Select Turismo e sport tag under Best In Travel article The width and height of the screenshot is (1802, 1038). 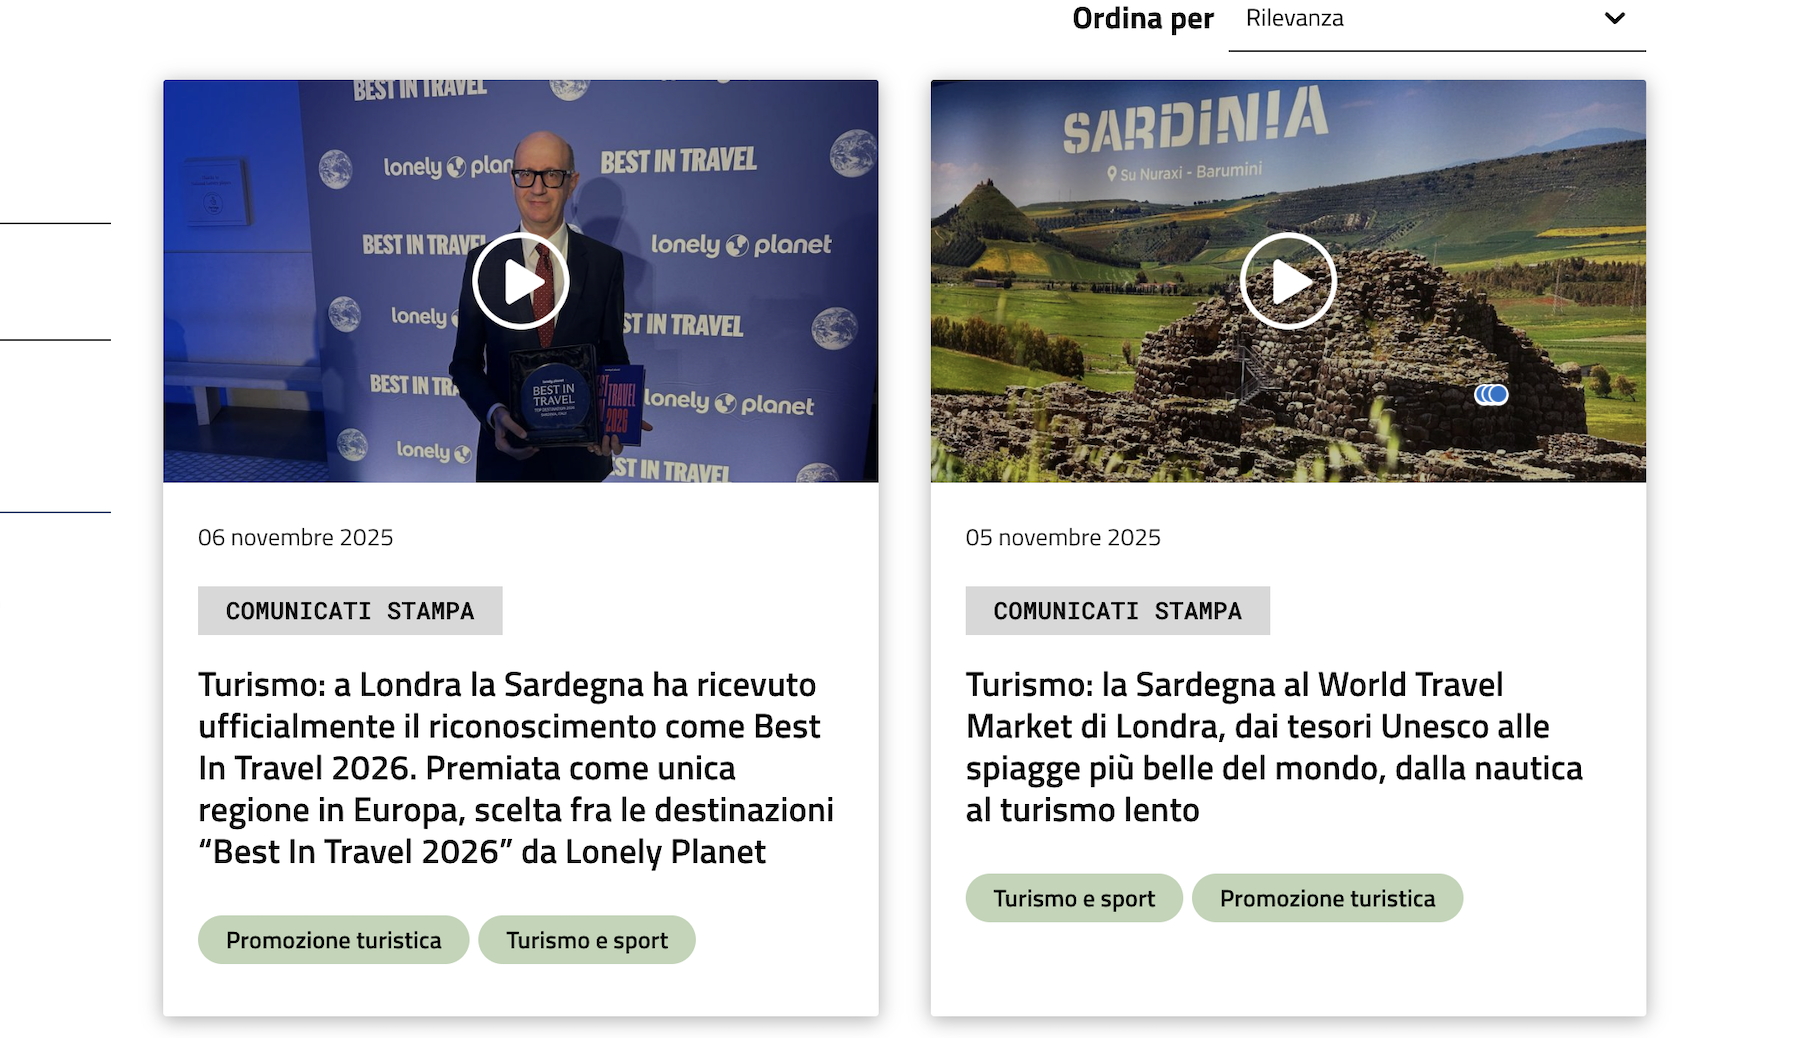click(x=587, y=940)
